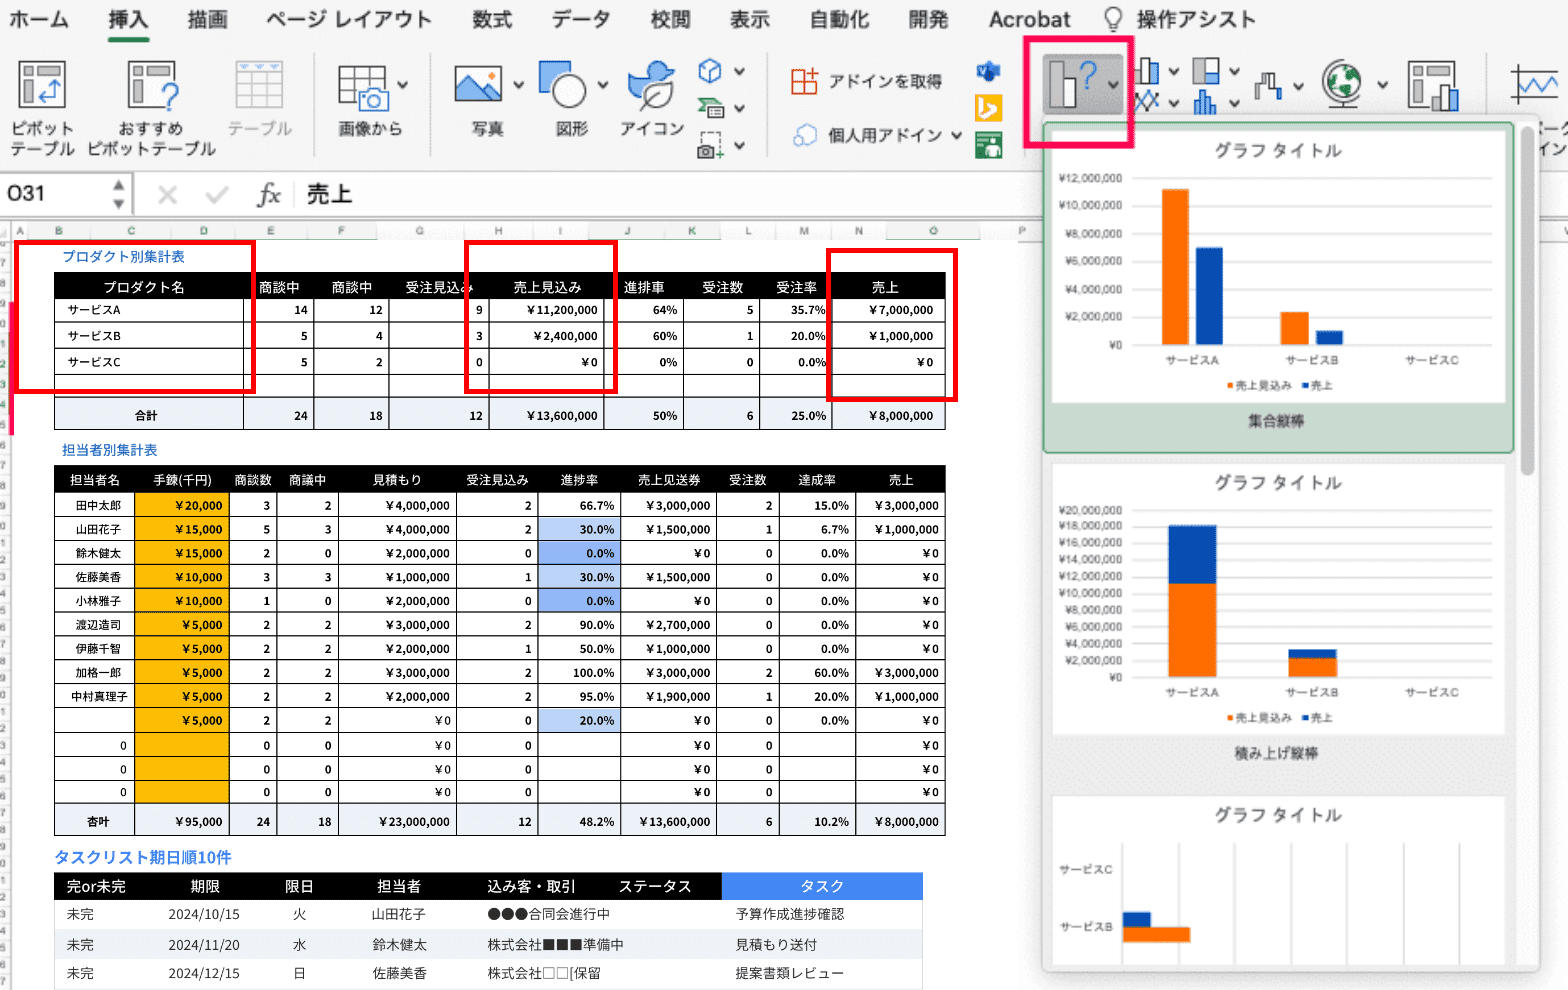Click the Visio Data Visualizer icon

[988, 71]
